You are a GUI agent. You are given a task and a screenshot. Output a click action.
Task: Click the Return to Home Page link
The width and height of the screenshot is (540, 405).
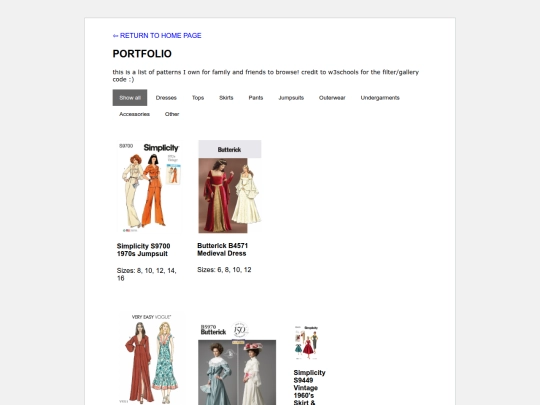pyautogui.click(x=157, y=35)
